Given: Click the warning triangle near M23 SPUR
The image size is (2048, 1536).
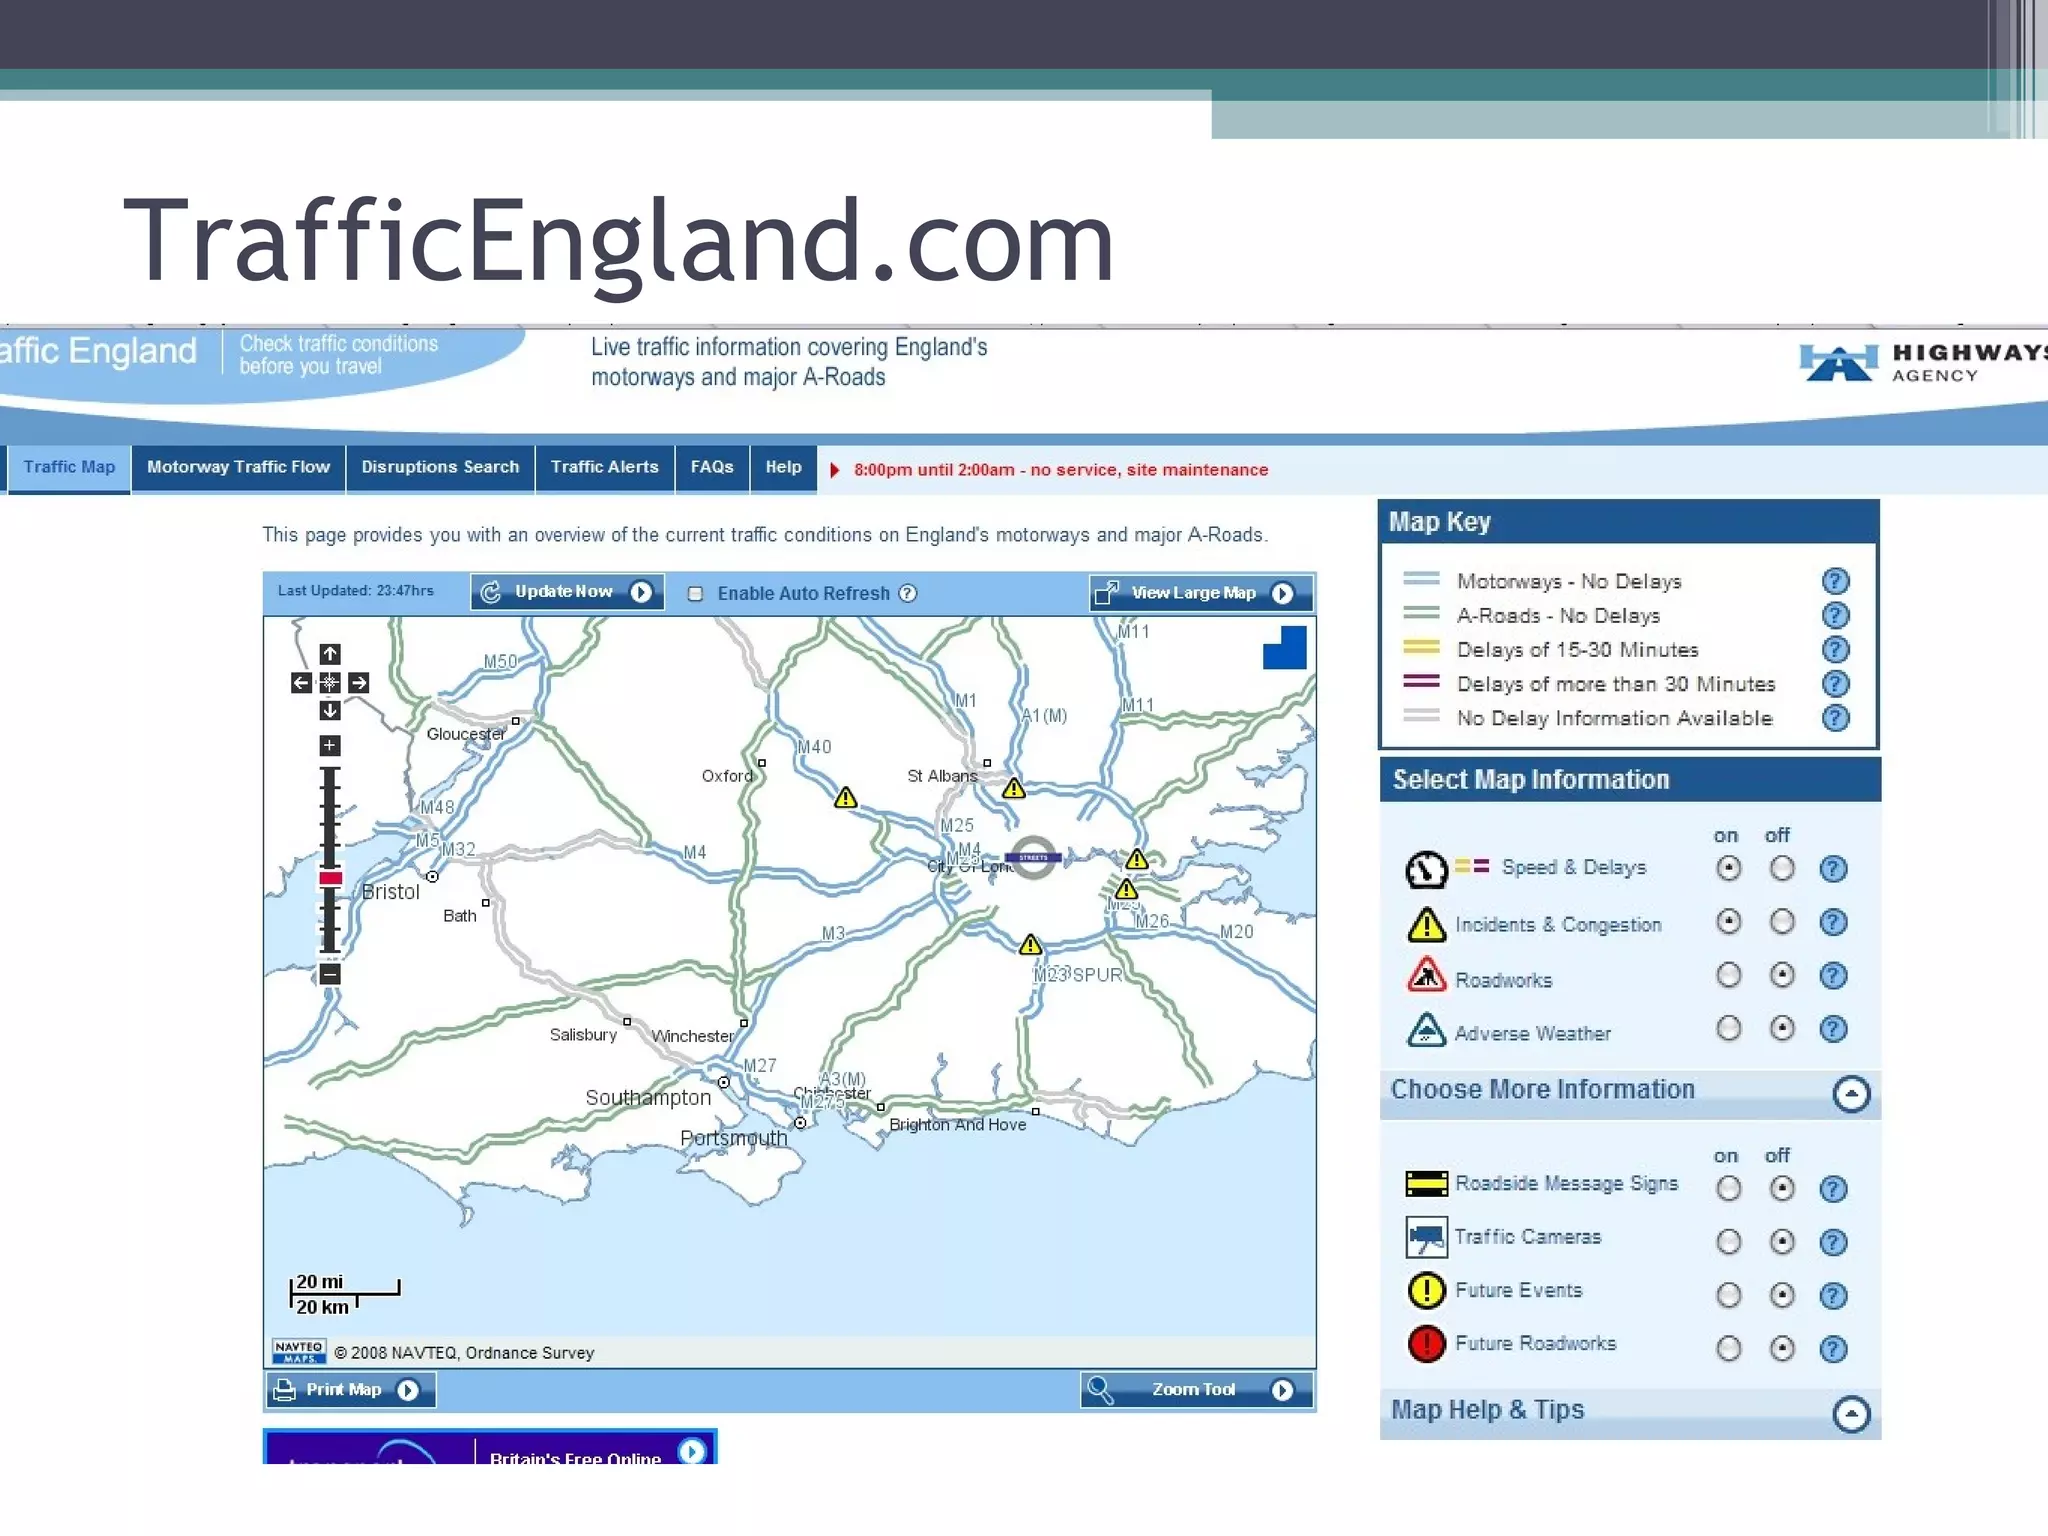Looking at the screenshot, I should (x=1031, y=945).
